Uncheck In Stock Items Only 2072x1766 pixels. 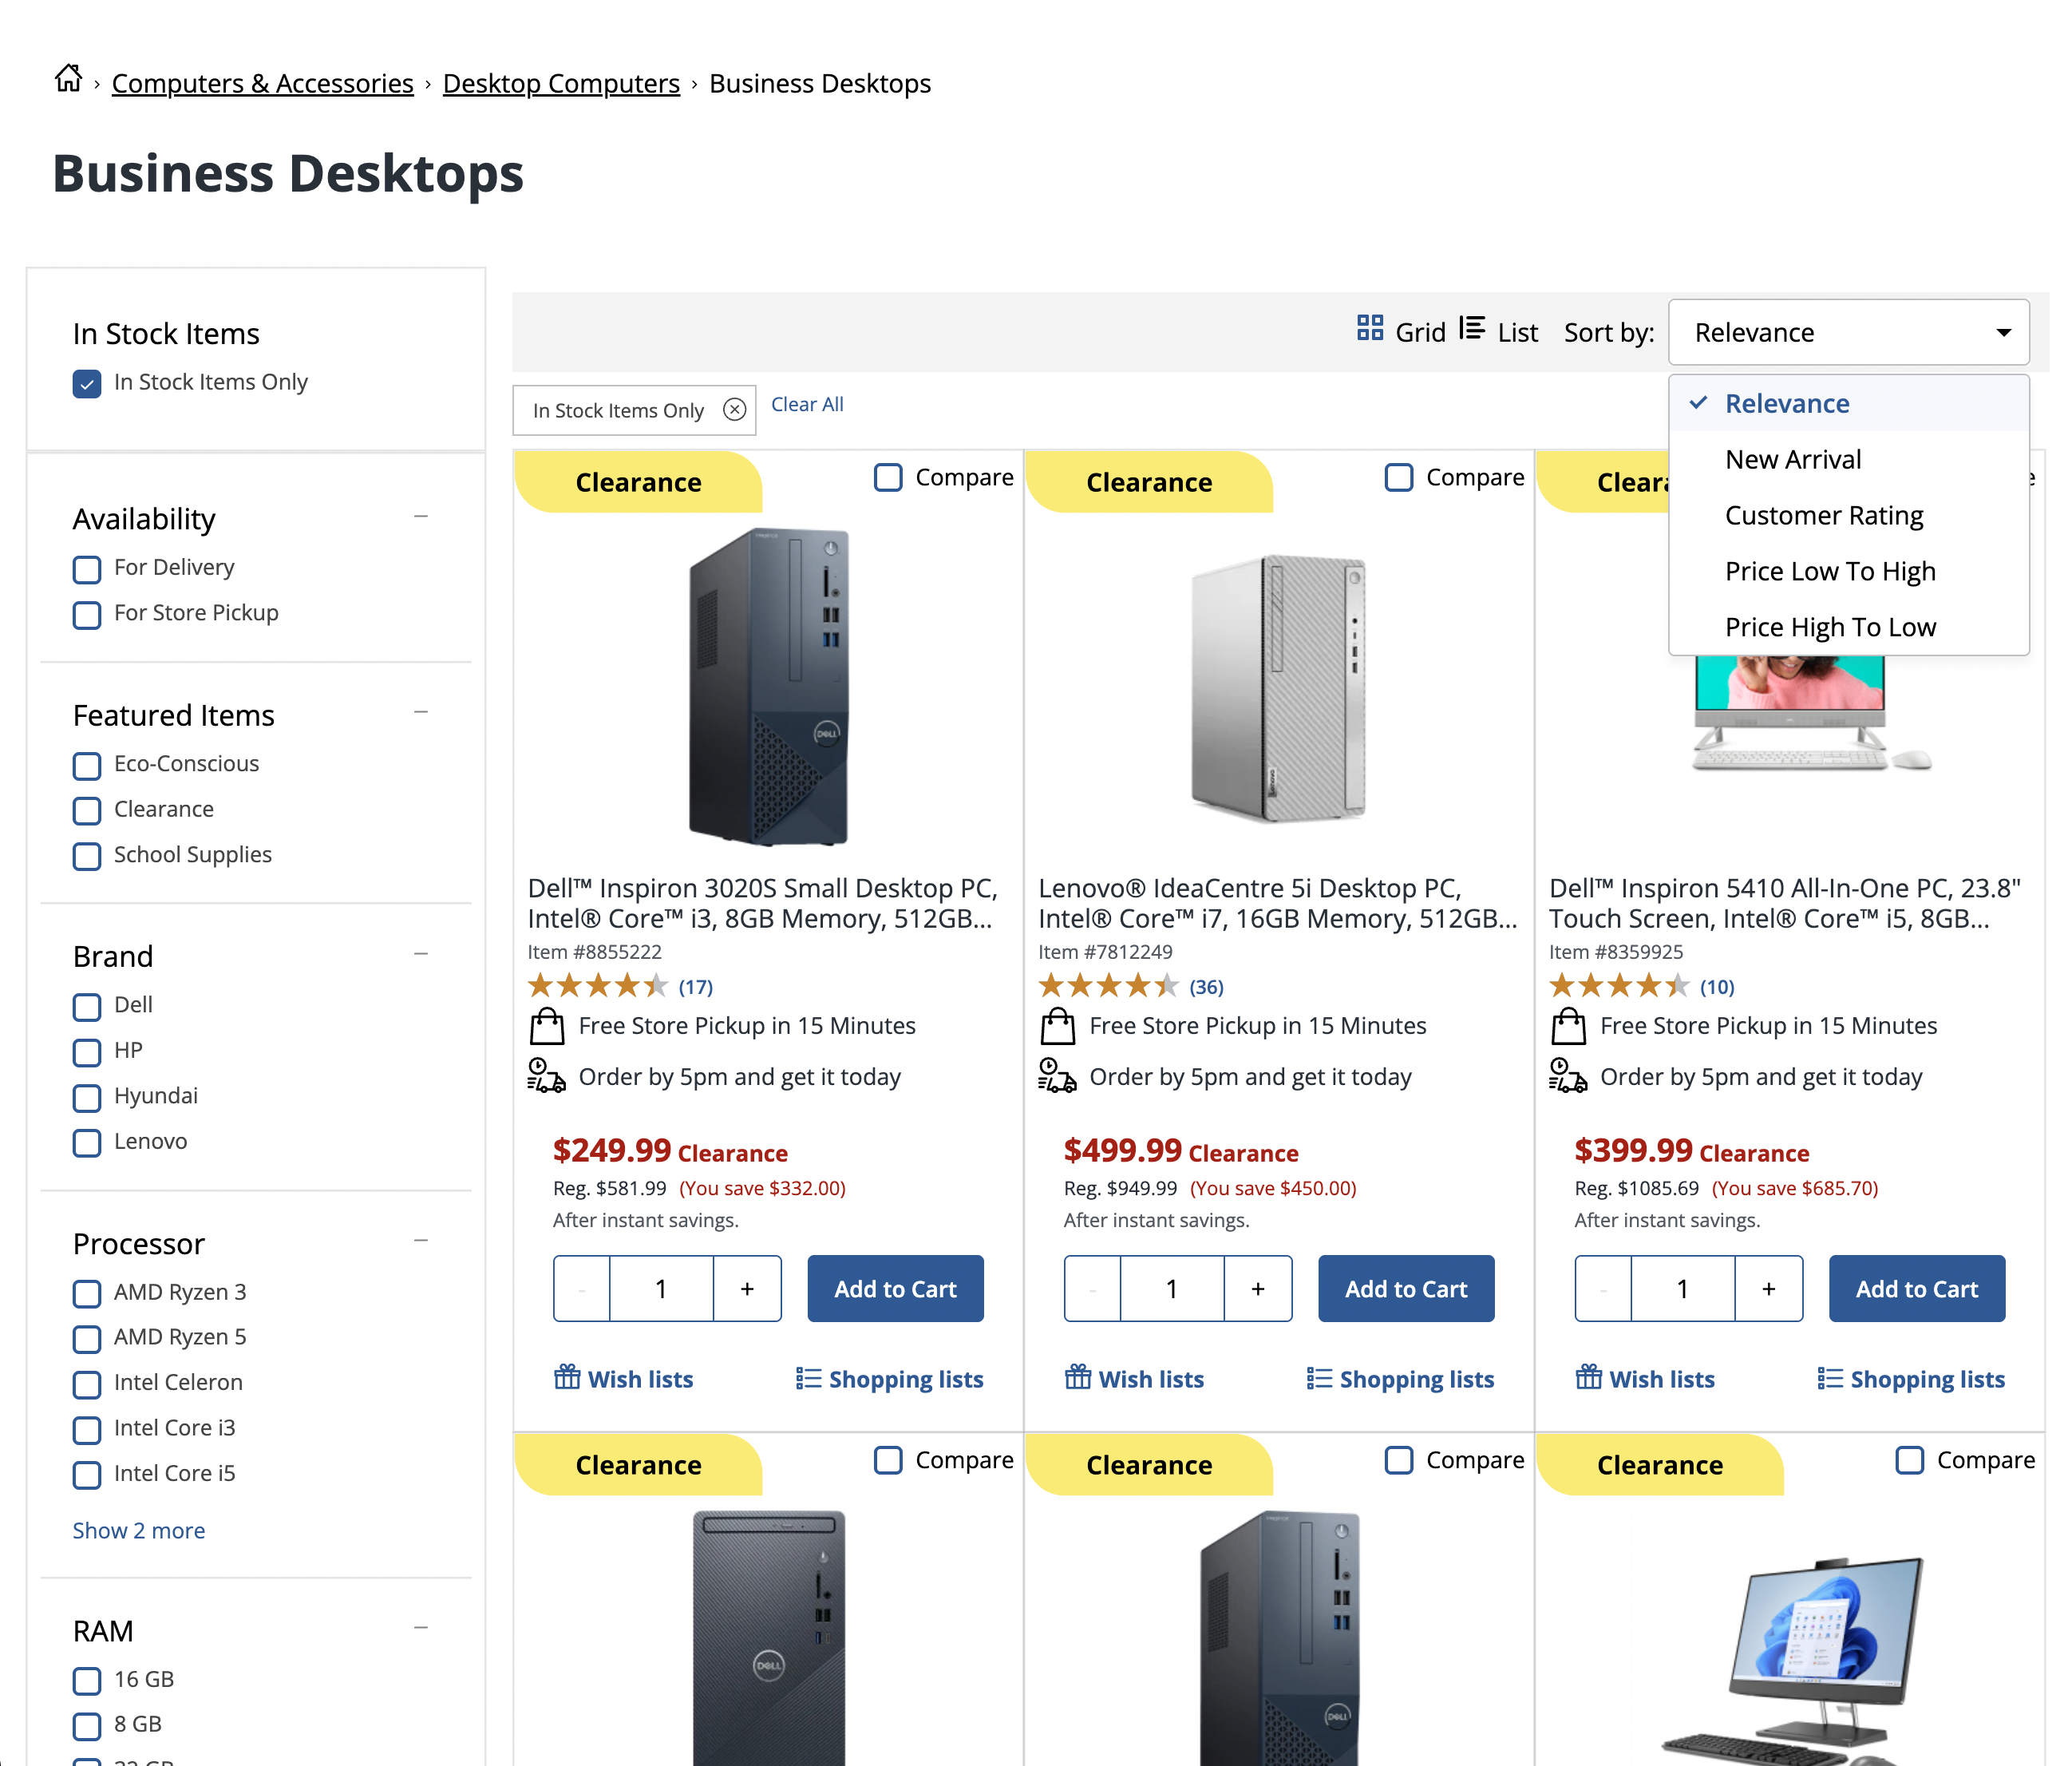pyautogui.click(x=87, y=383)
